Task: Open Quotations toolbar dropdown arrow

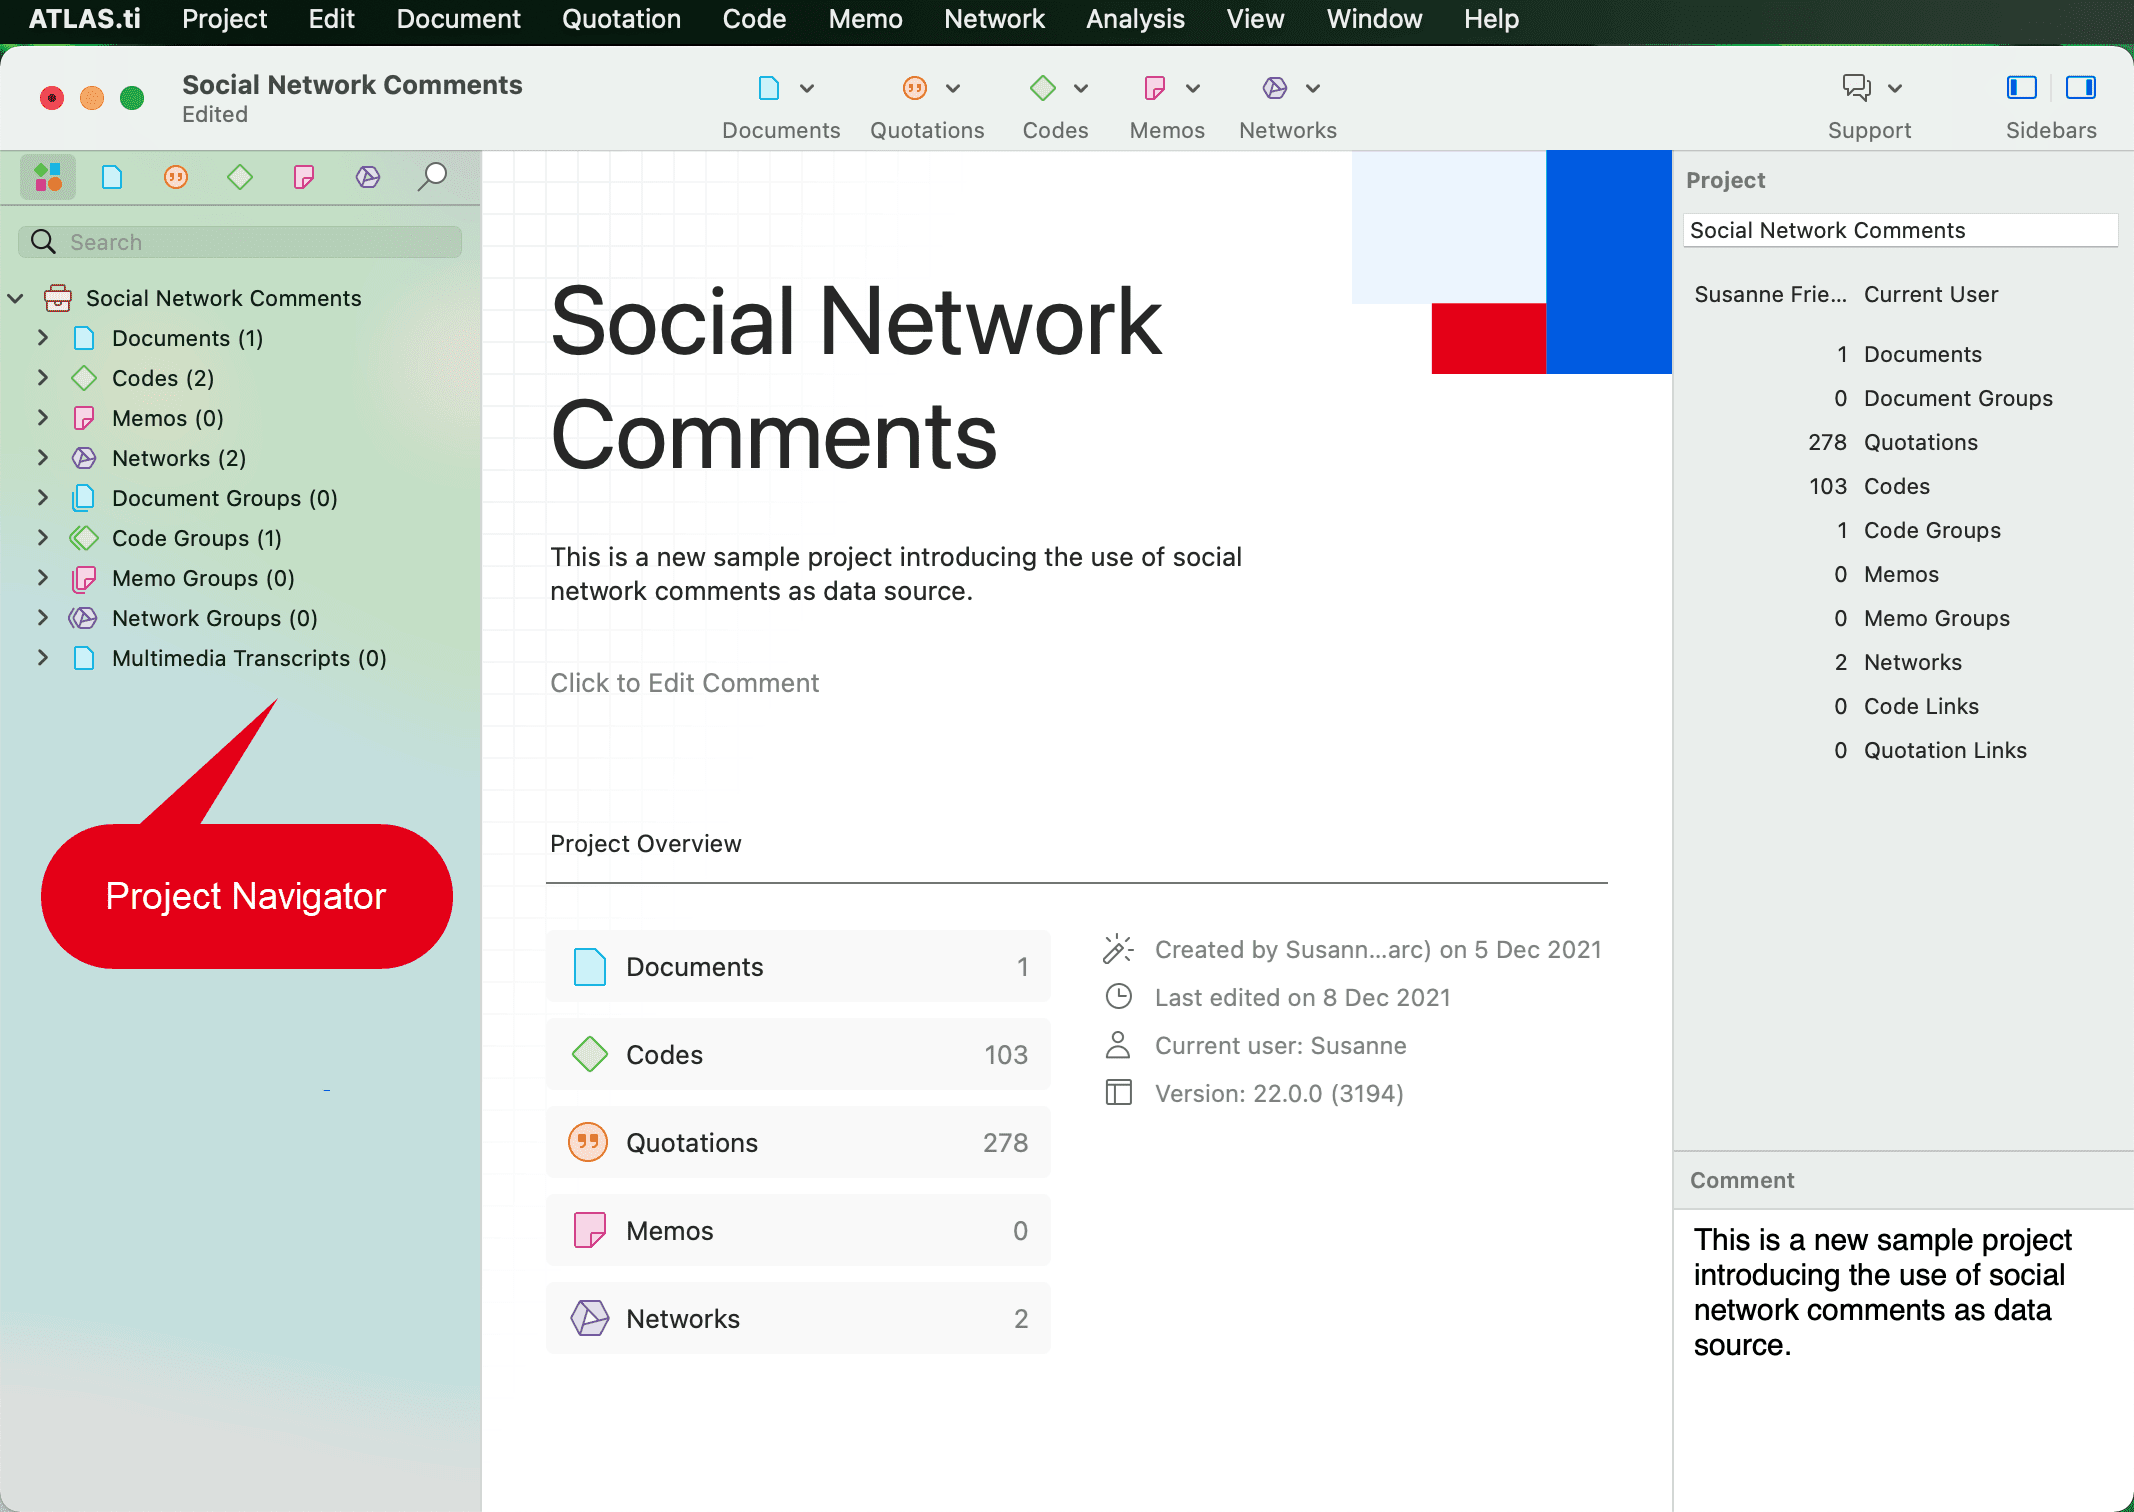Action: click(953, 88)
